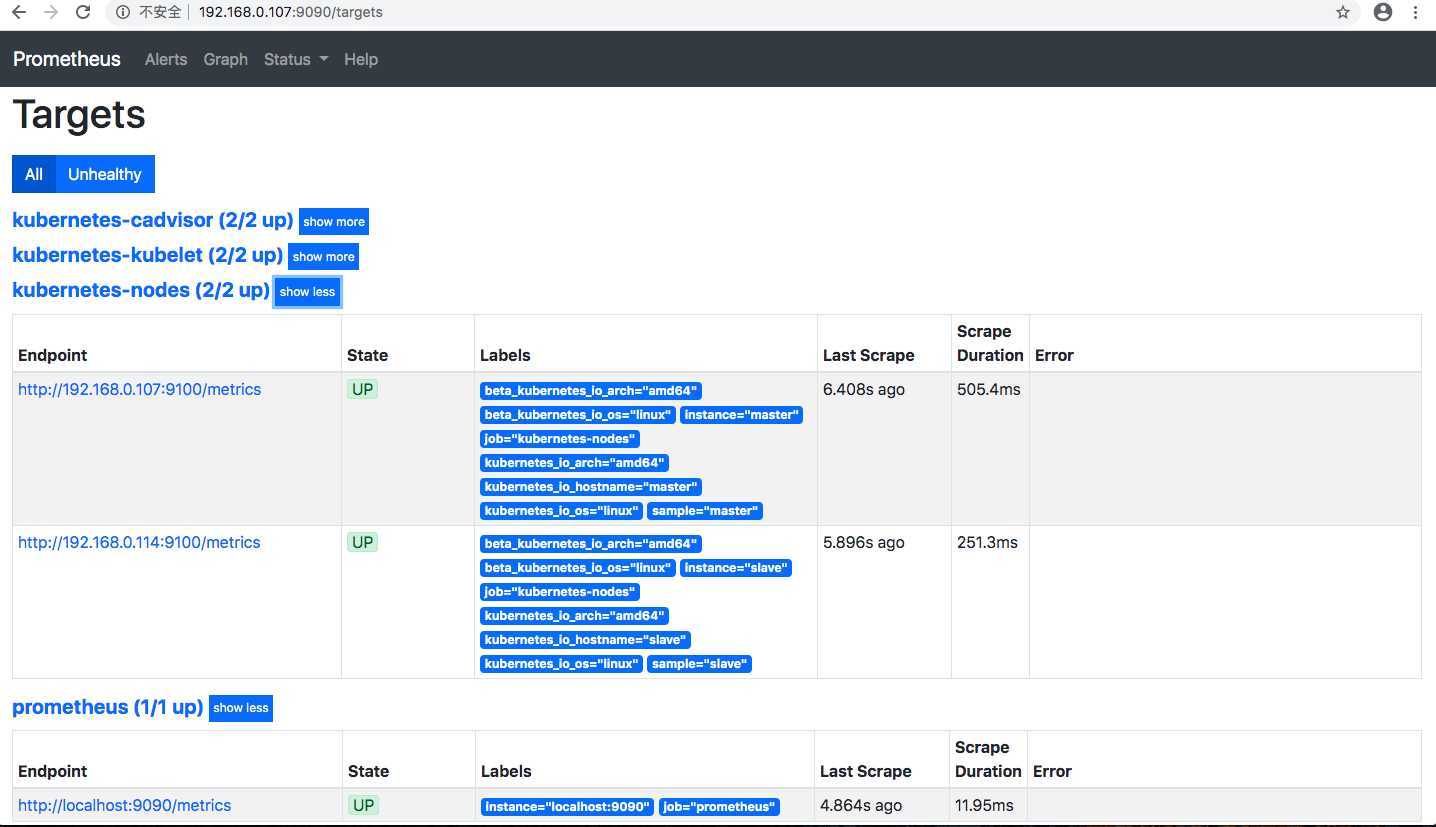Click sample="master" label badge

(705, 511)
